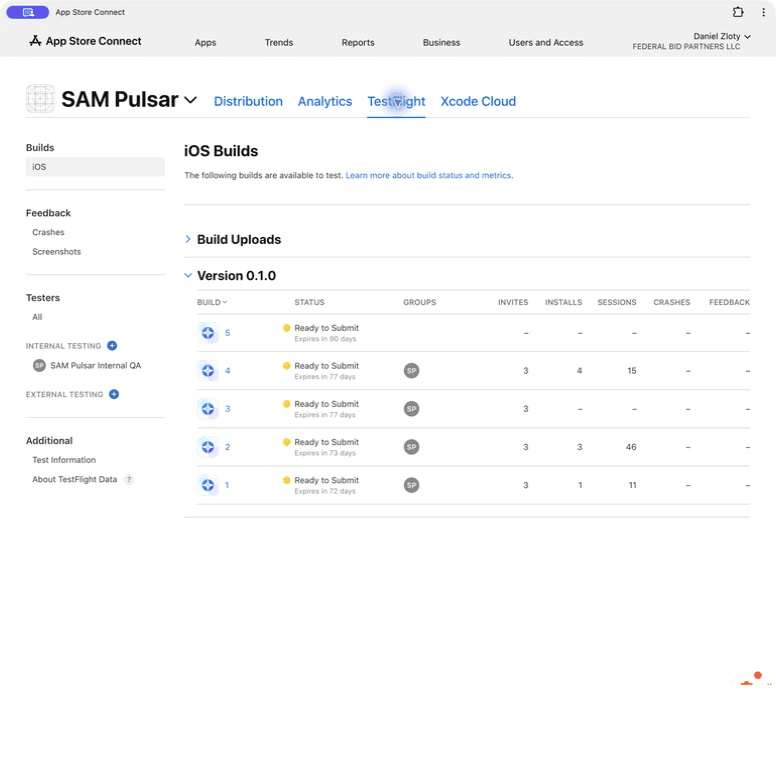Image resolution: width=776 pixels, height=769 pixels.
Task: Click the 'Expires in 72 days' text
Action: (325, 491)
